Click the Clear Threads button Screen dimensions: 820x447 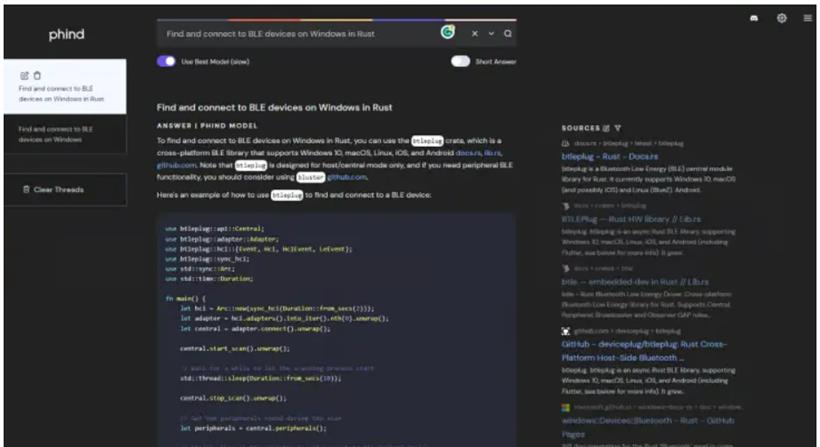click(65, 190)
